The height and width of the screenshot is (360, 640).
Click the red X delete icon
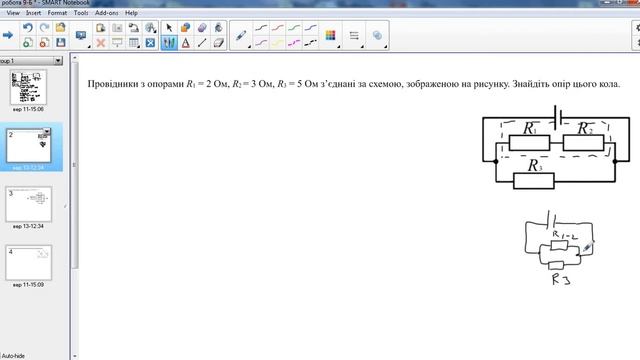100,42
